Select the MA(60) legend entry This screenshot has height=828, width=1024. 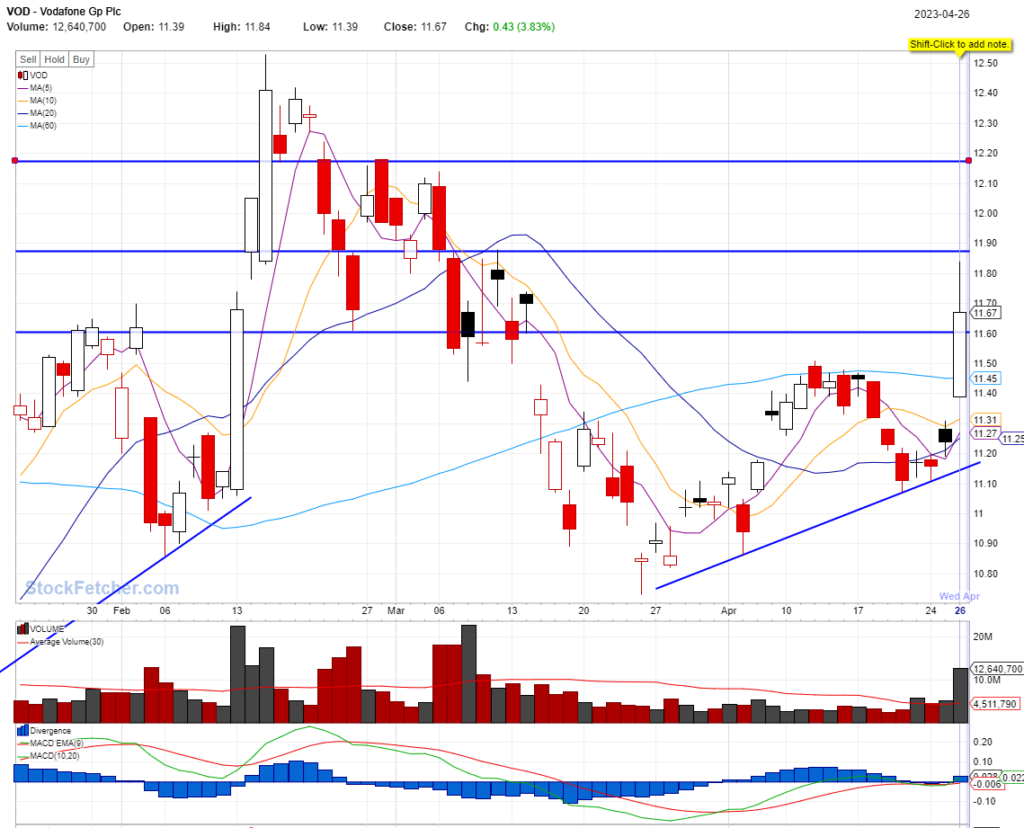tap(37, 125)
